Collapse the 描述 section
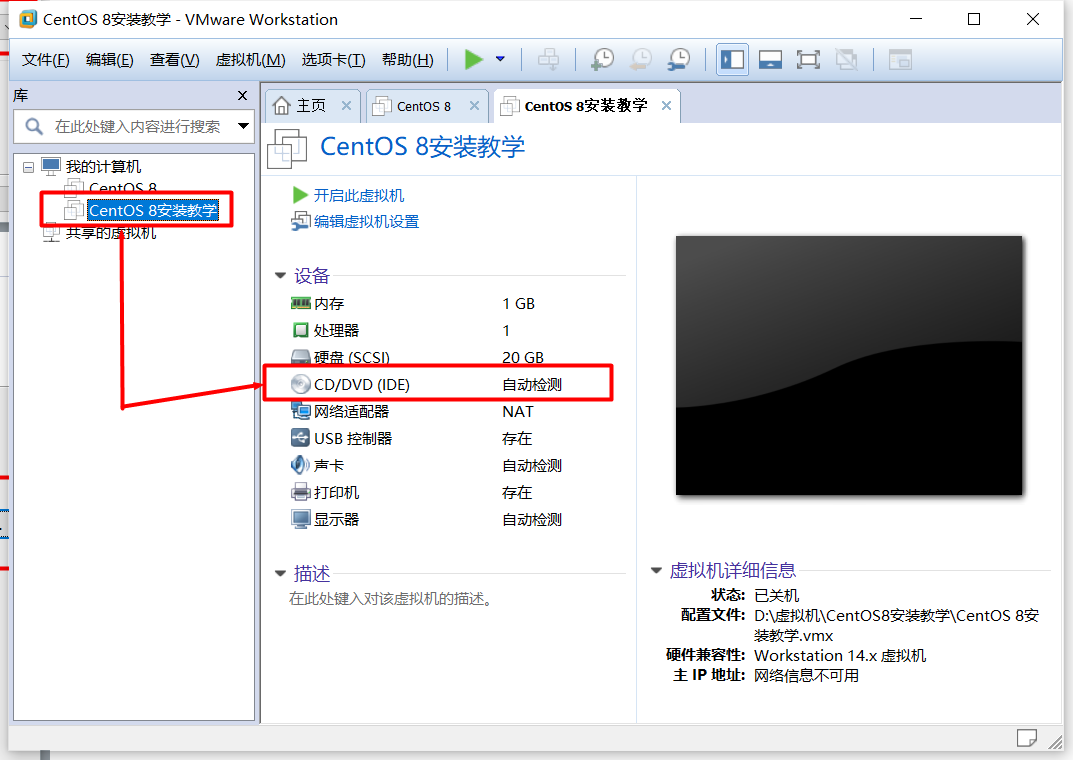Image resolution: width=1073 pixels, height=760 pixels. click(x=280, y=573)
